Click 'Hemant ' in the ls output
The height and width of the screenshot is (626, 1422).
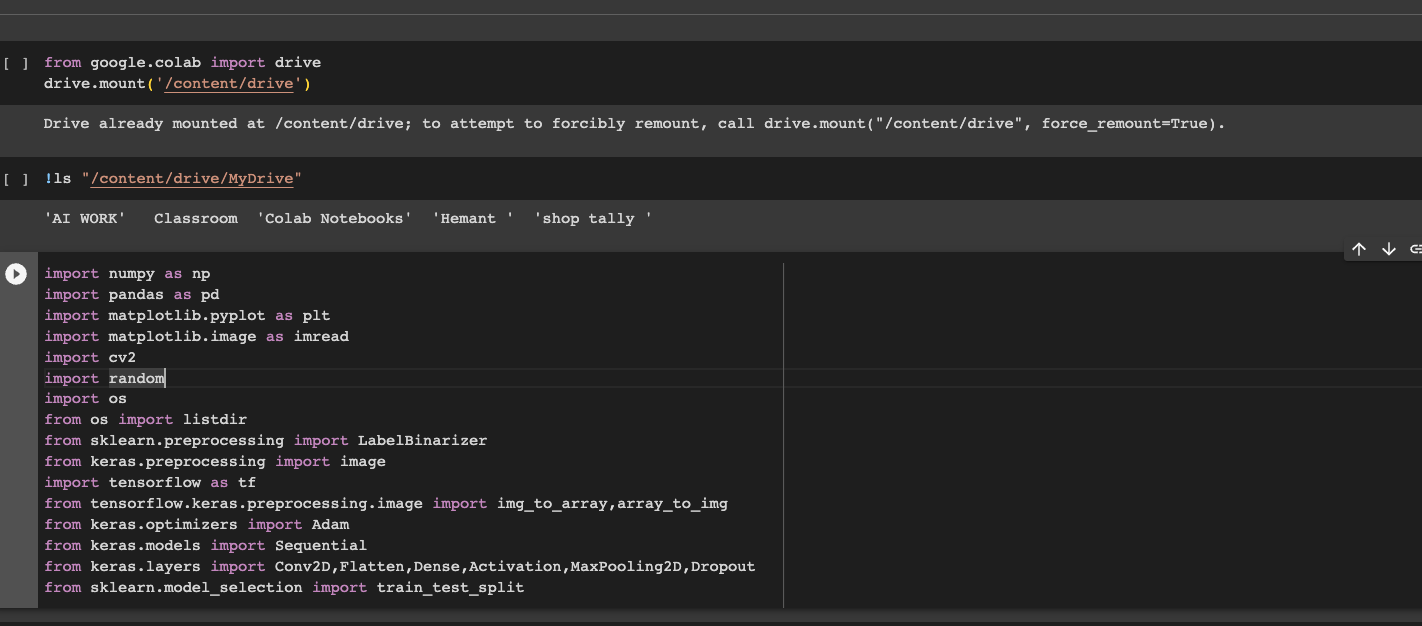coord(474,219)
